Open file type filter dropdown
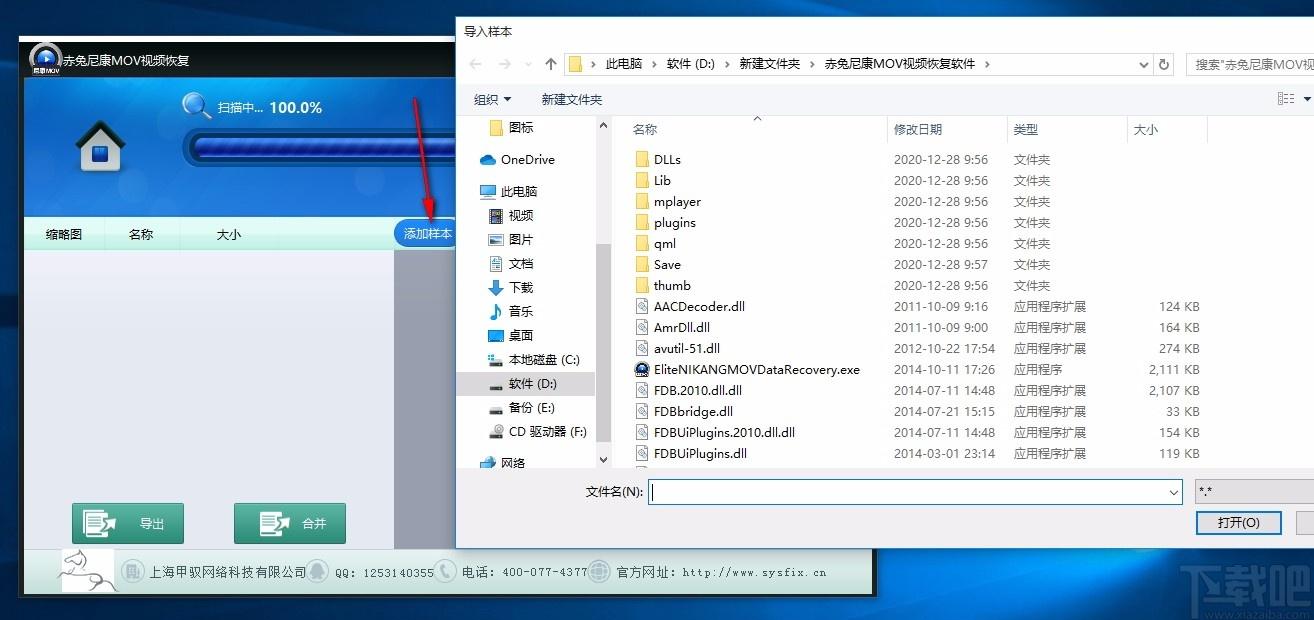The height and width of the screenshot is (620, 1314). coord(1254,492)
